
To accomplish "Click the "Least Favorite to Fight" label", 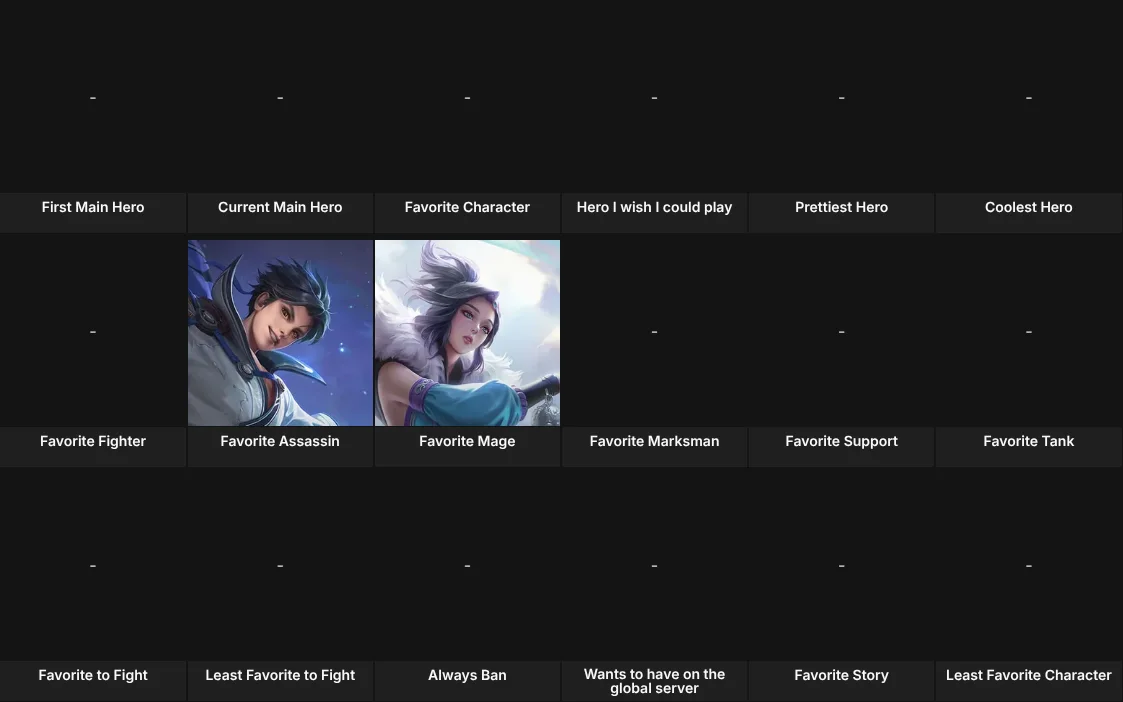I will click(x=280, y=675).
